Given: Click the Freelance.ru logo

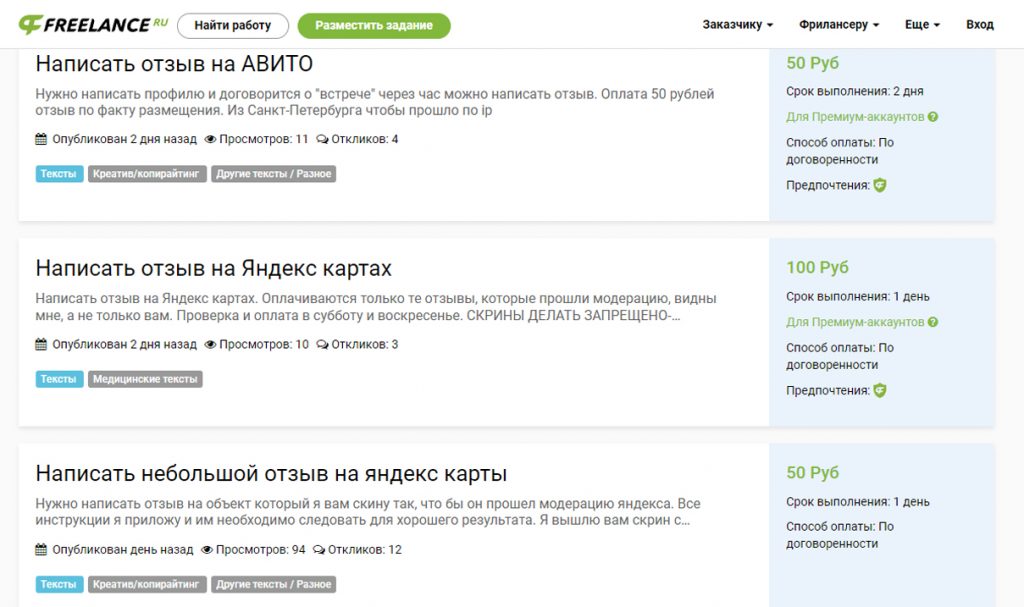Looking at the screenshot, I should click(x=92, y=25).
